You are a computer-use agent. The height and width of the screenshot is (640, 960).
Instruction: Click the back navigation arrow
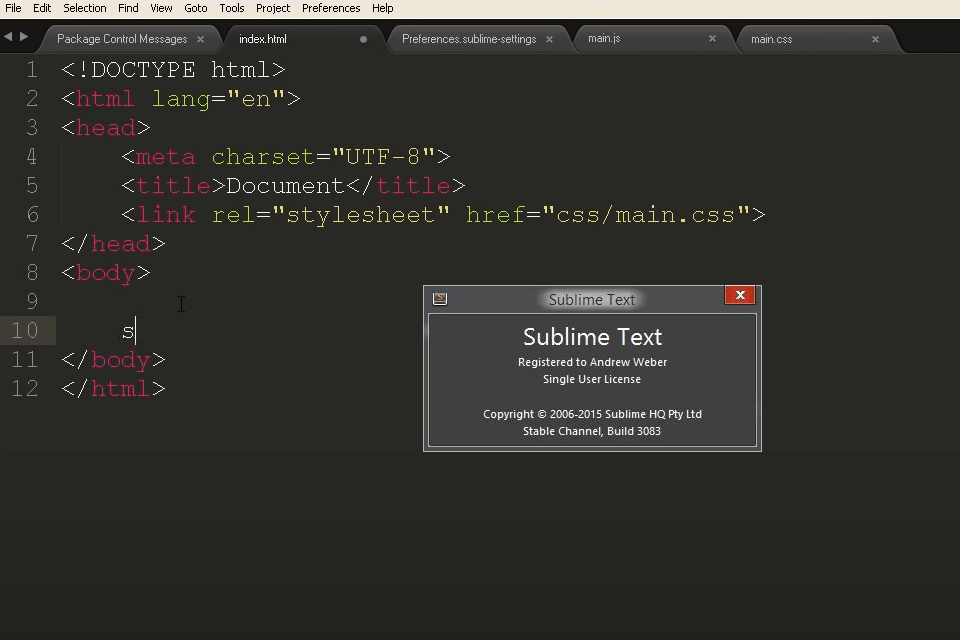click(x=8, y=35)
